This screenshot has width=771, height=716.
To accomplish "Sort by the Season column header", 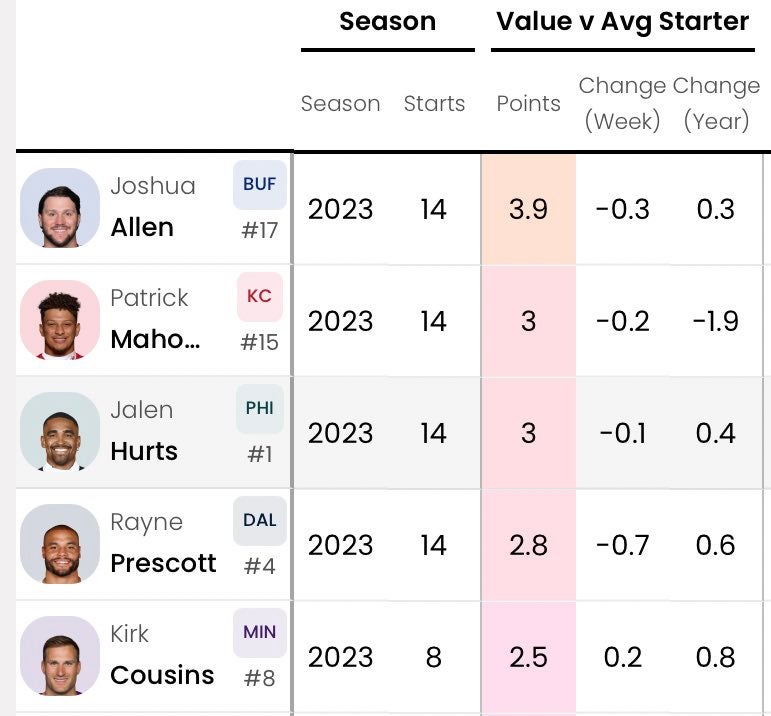I will (x=340, y=104).
